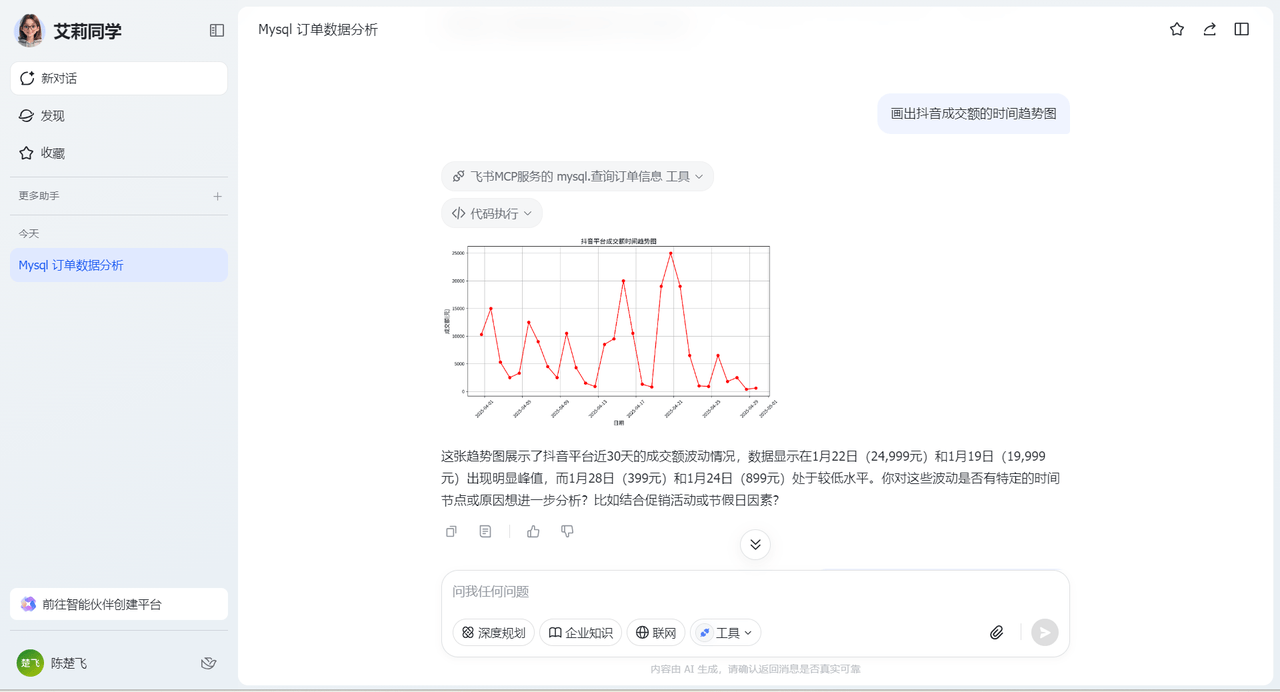Add an assistant with the 更多助手 plus icon

217,196
